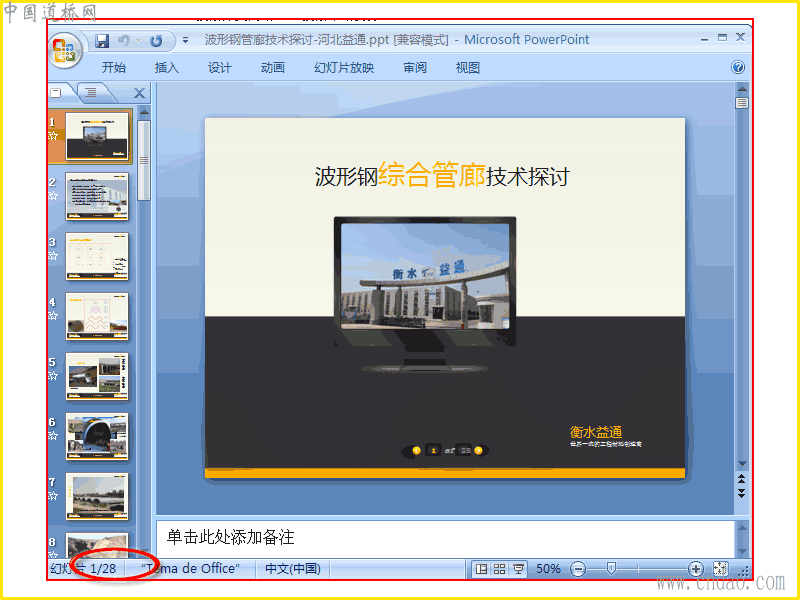The width and height of the screenshot is (800, 600).
Task: Redo the last action
Action: [156, 40]
